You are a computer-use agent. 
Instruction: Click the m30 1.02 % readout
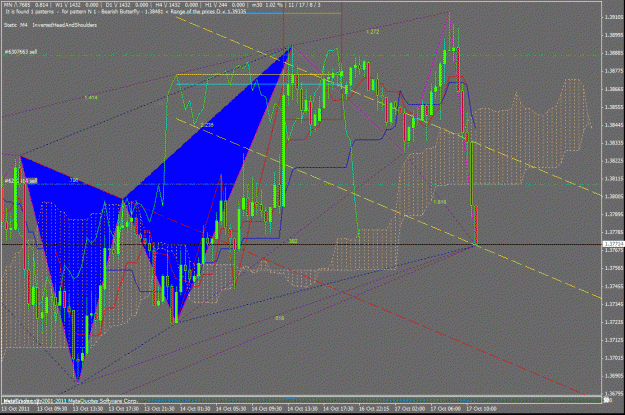tap(267, 5)
